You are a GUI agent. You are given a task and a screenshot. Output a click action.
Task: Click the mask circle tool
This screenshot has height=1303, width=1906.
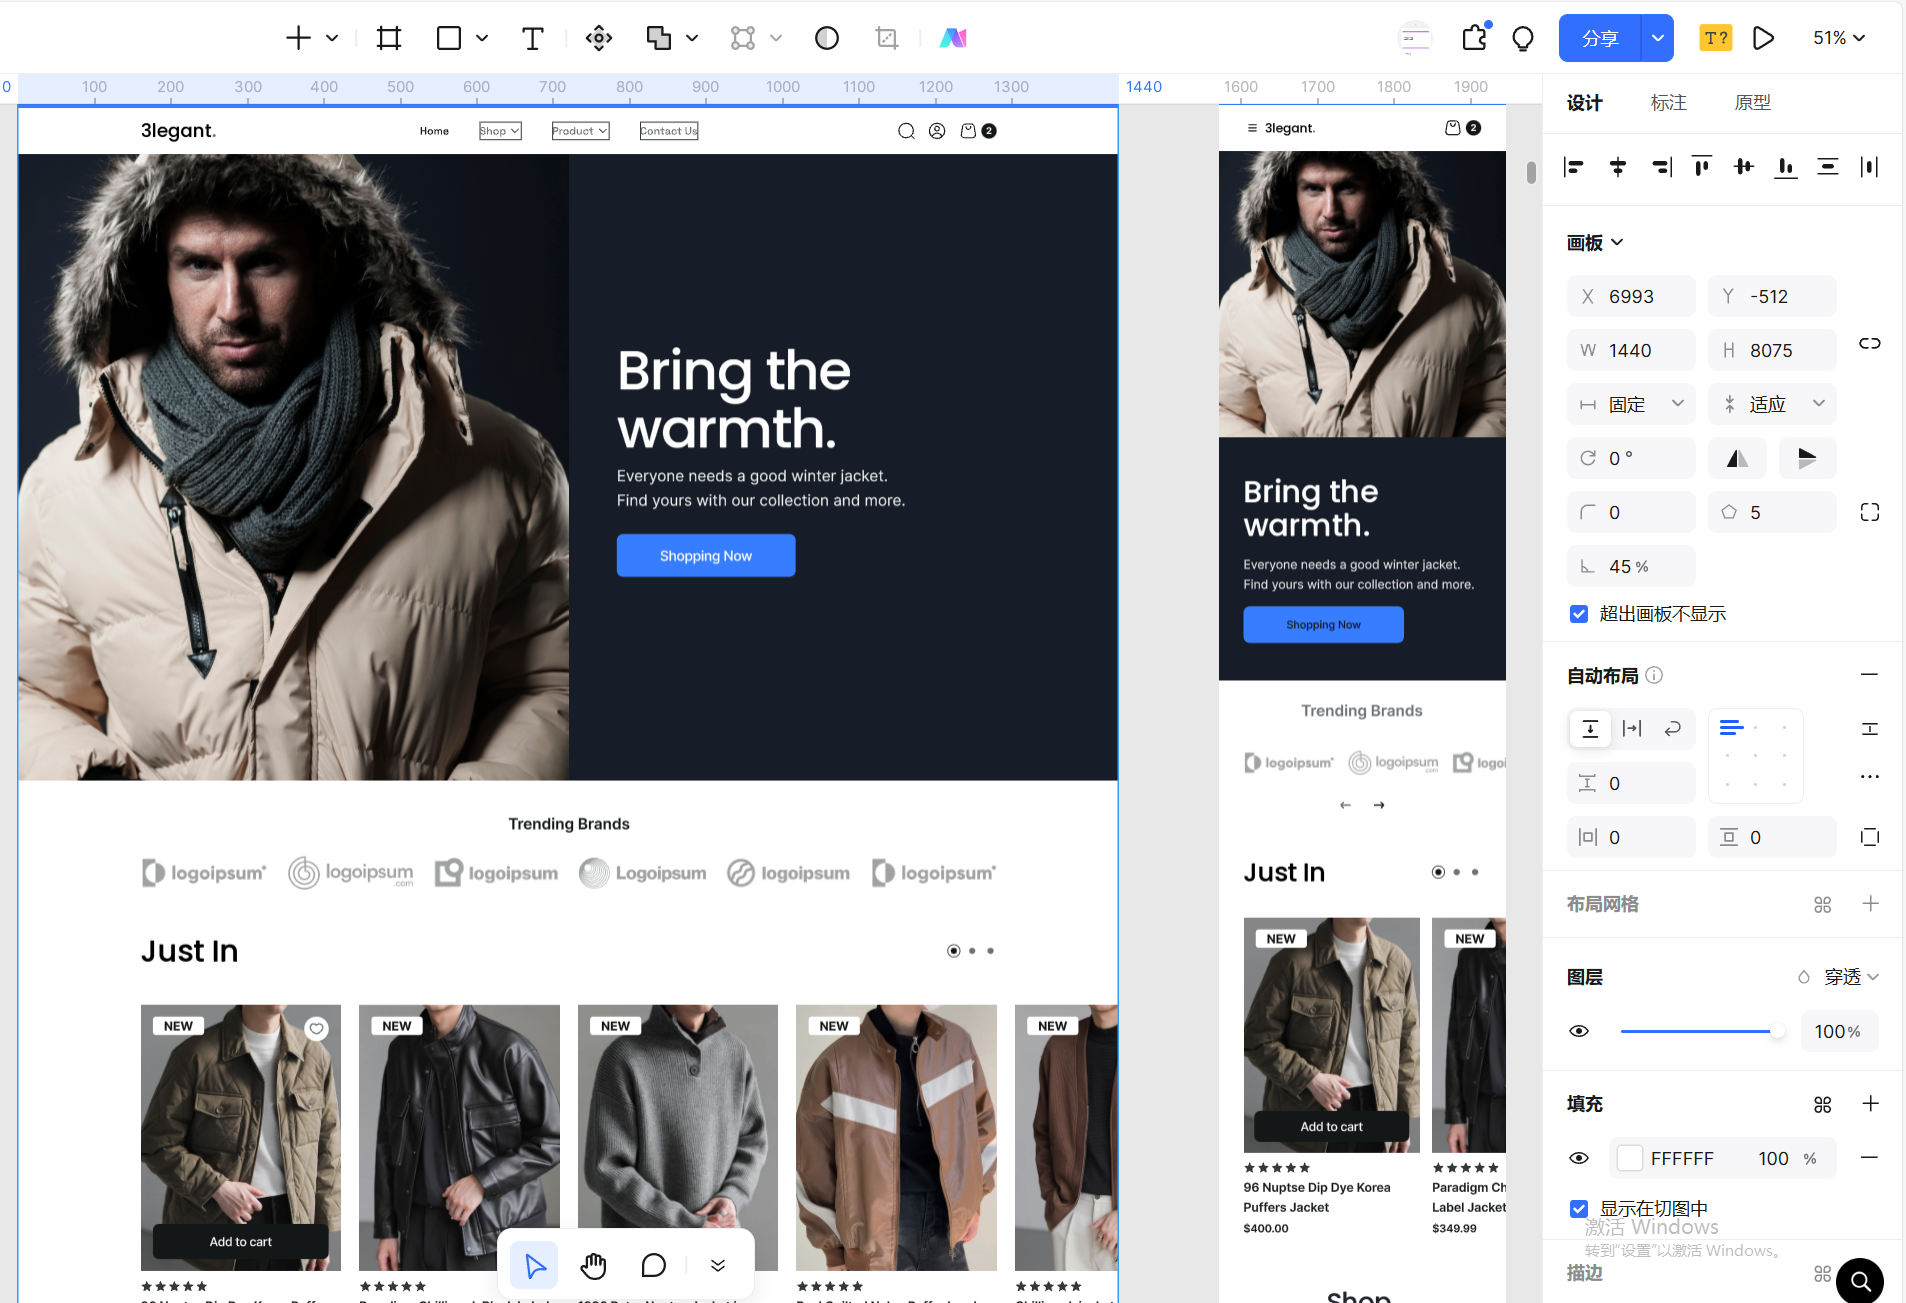click(827, 38)
